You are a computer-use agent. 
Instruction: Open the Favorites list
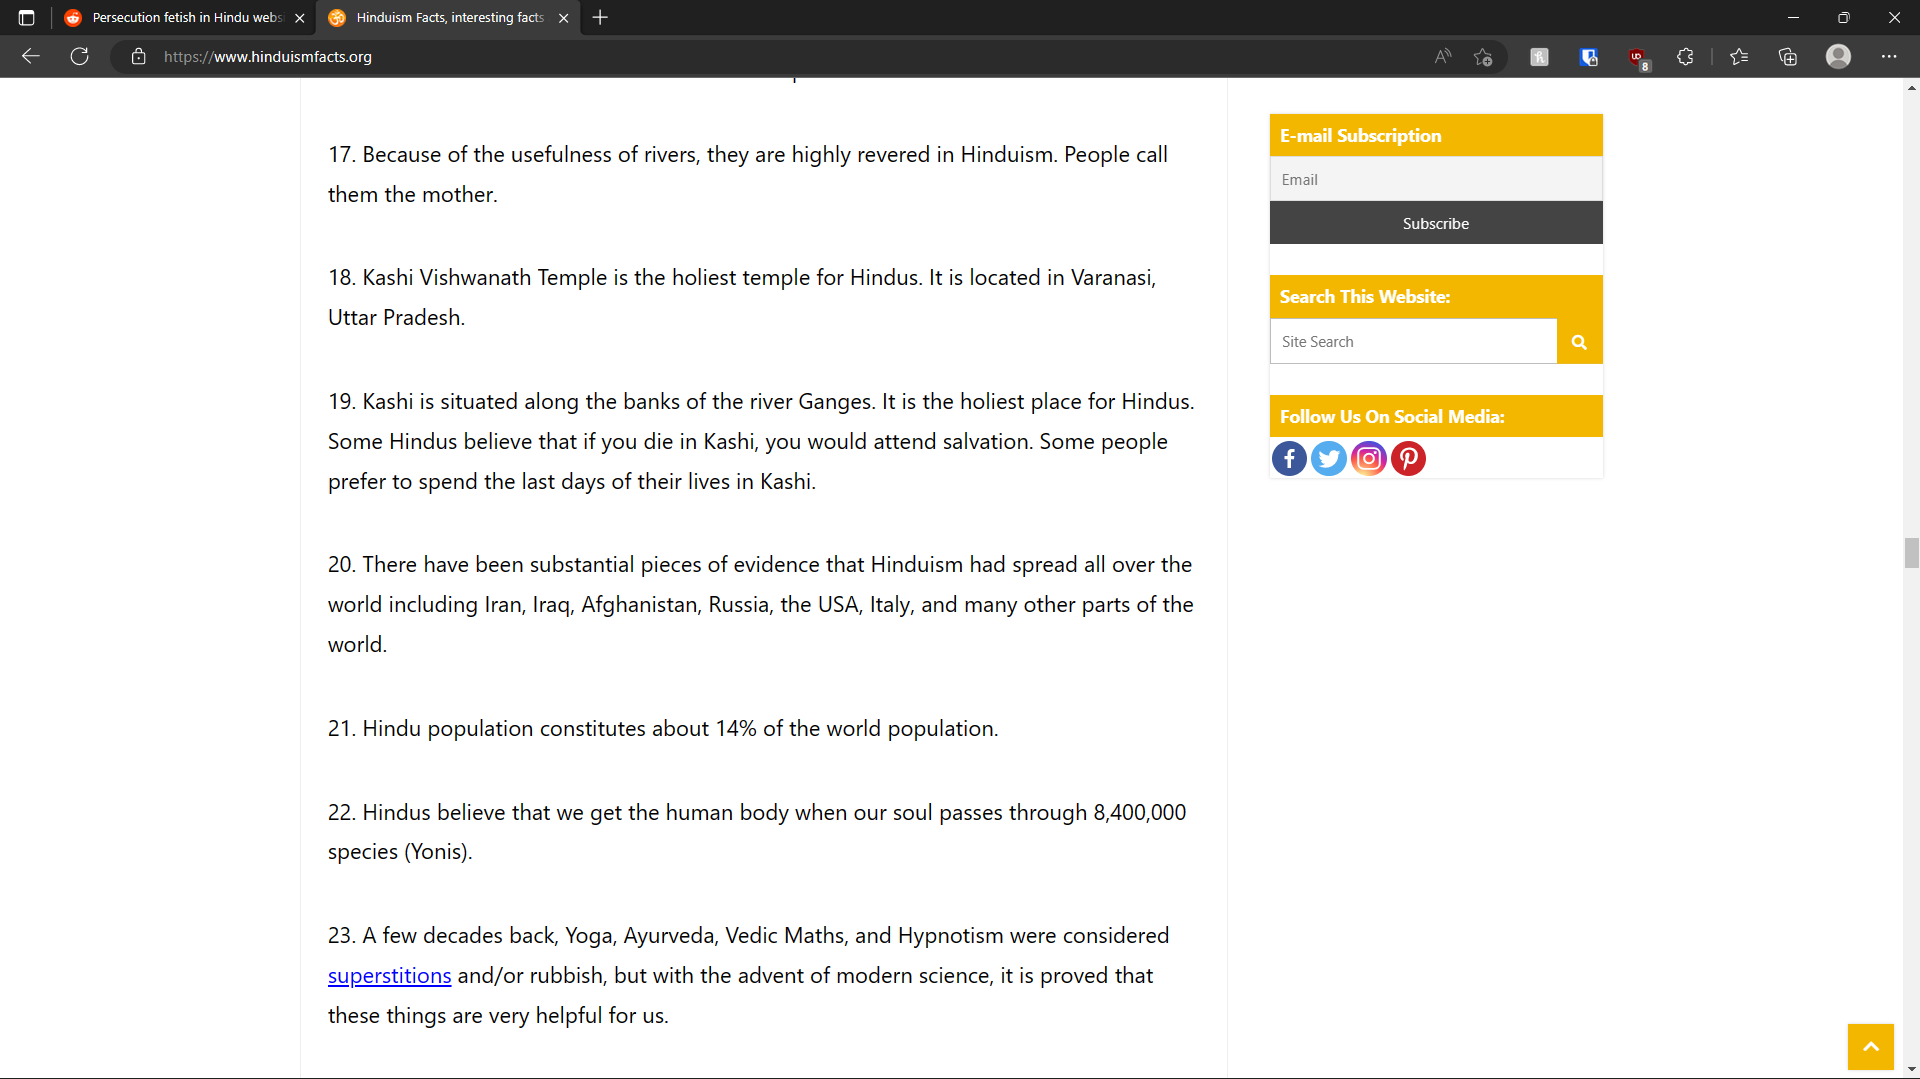[1739, 57]
